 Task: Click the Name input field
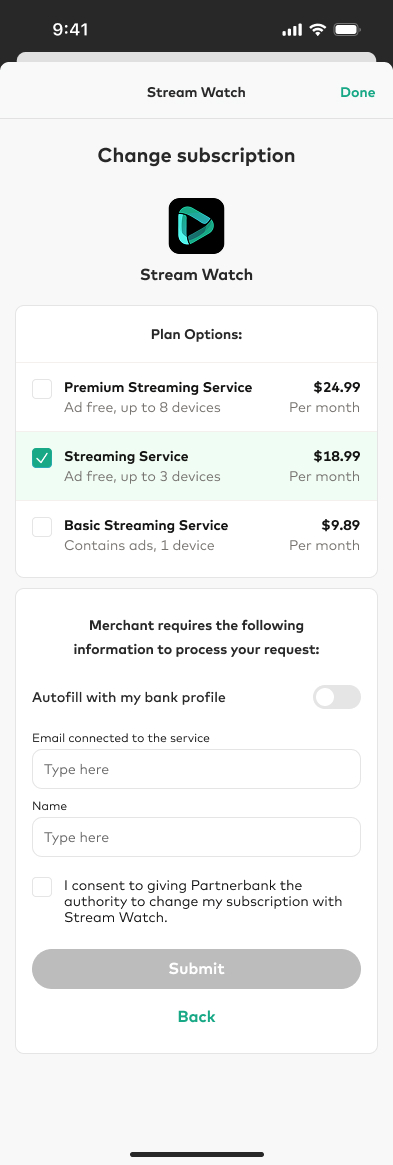196,837
